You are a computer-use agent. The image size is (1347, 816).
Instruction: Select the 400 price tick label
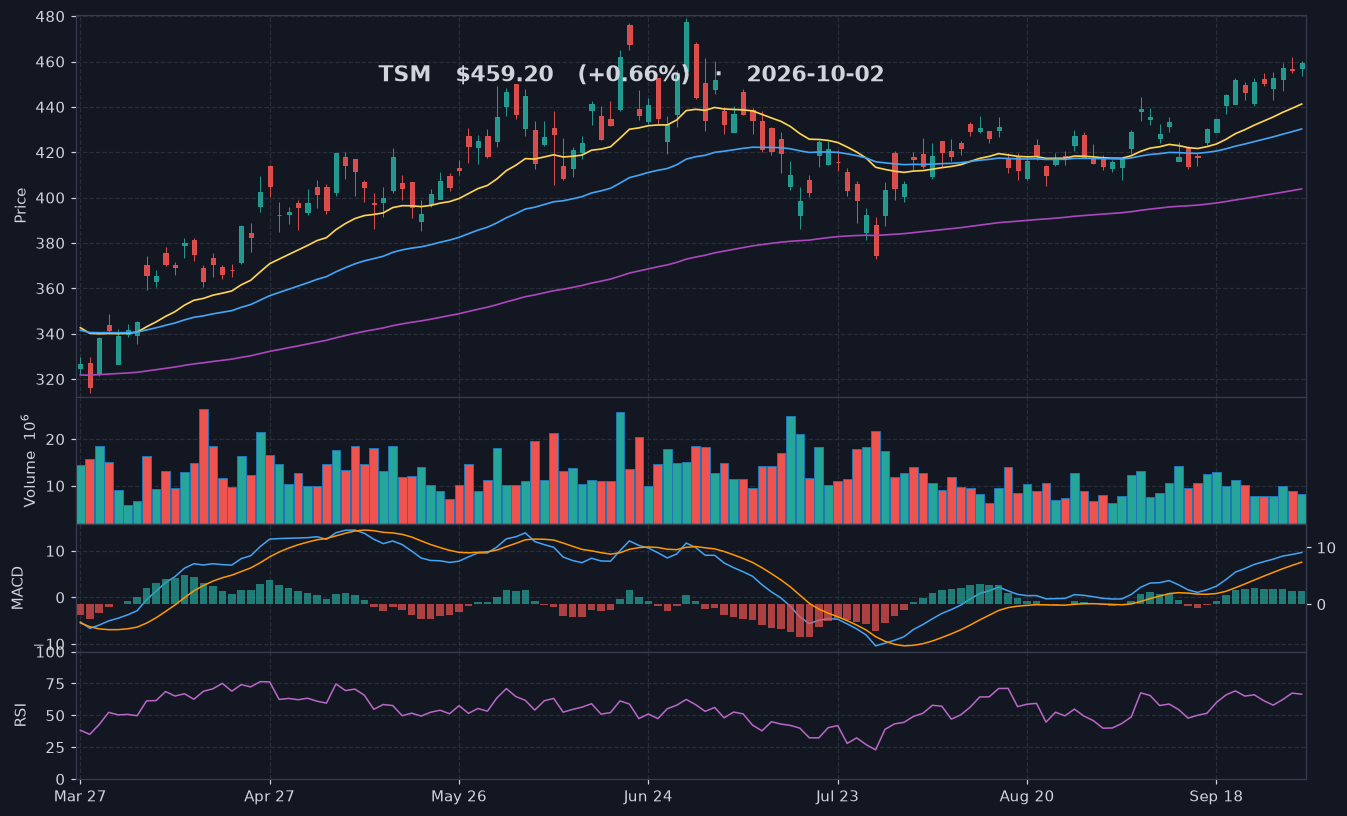click(x=50, y=199)
